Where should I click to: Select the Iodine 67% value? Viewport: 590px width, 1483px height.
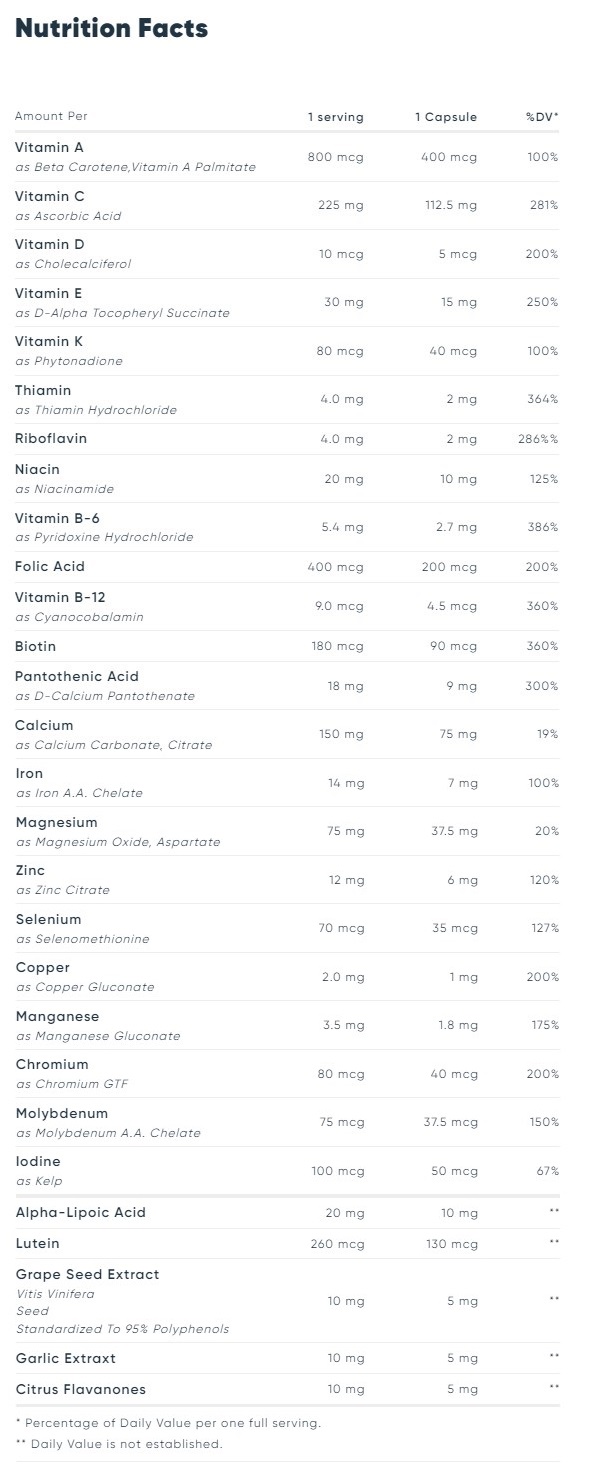547,1171
